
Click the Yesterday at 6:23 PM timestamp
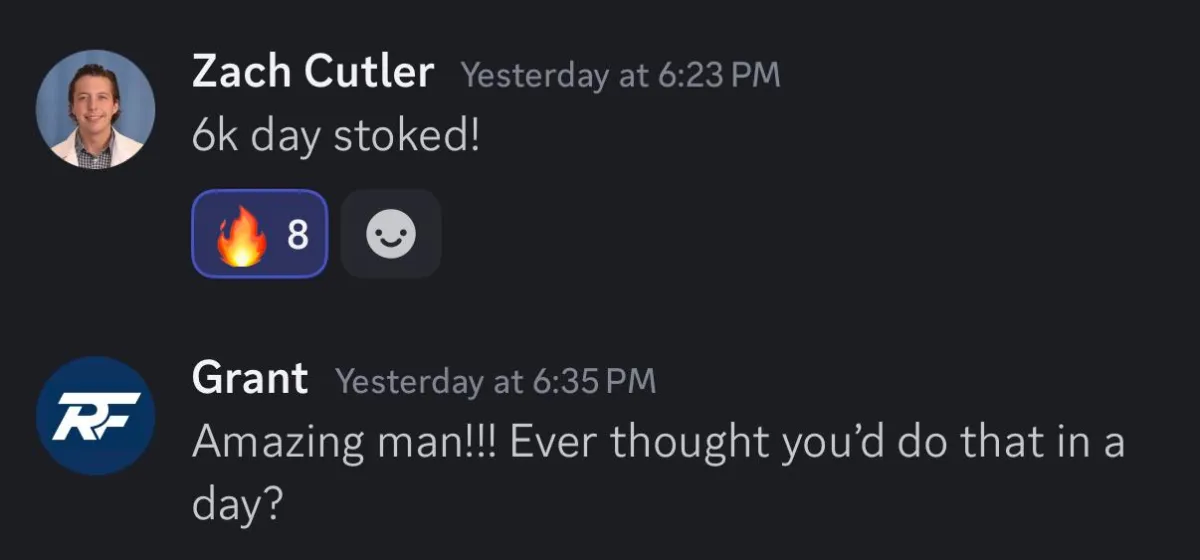click(x=619, y=76)
